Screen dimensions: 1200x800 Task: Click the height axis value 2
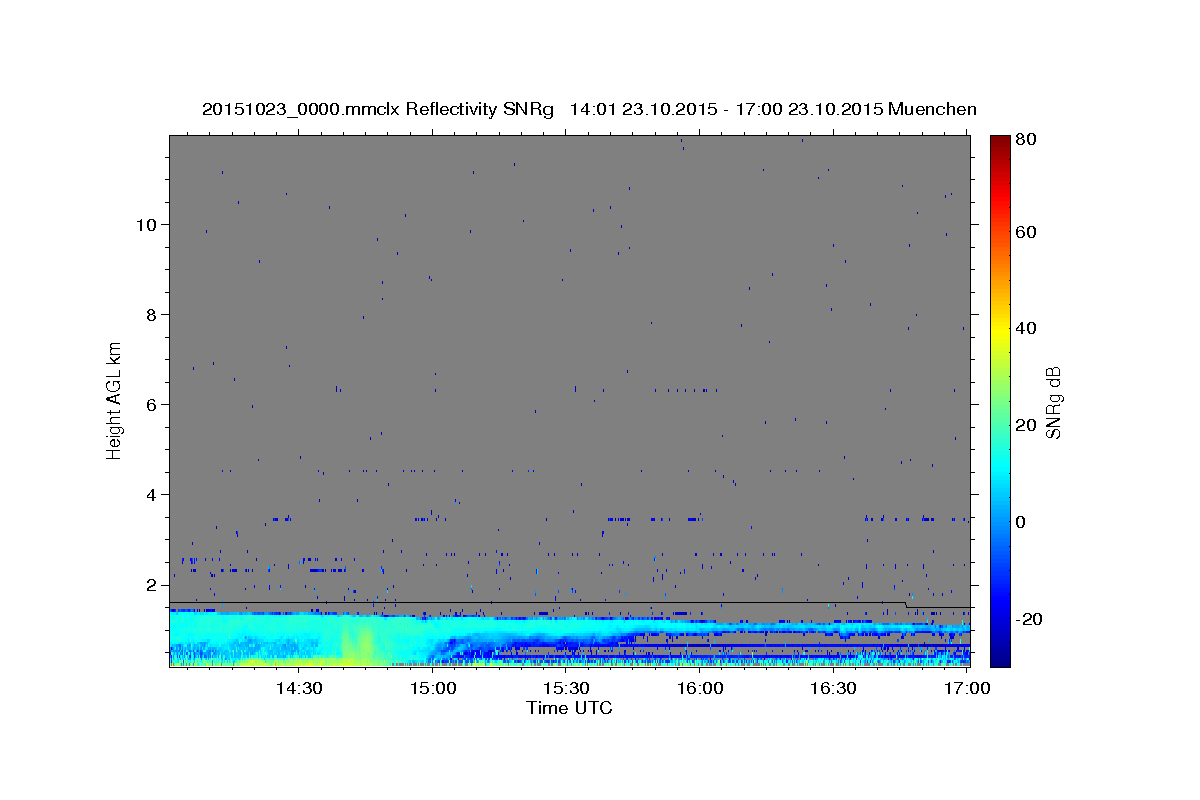click(x=154, y=584)
